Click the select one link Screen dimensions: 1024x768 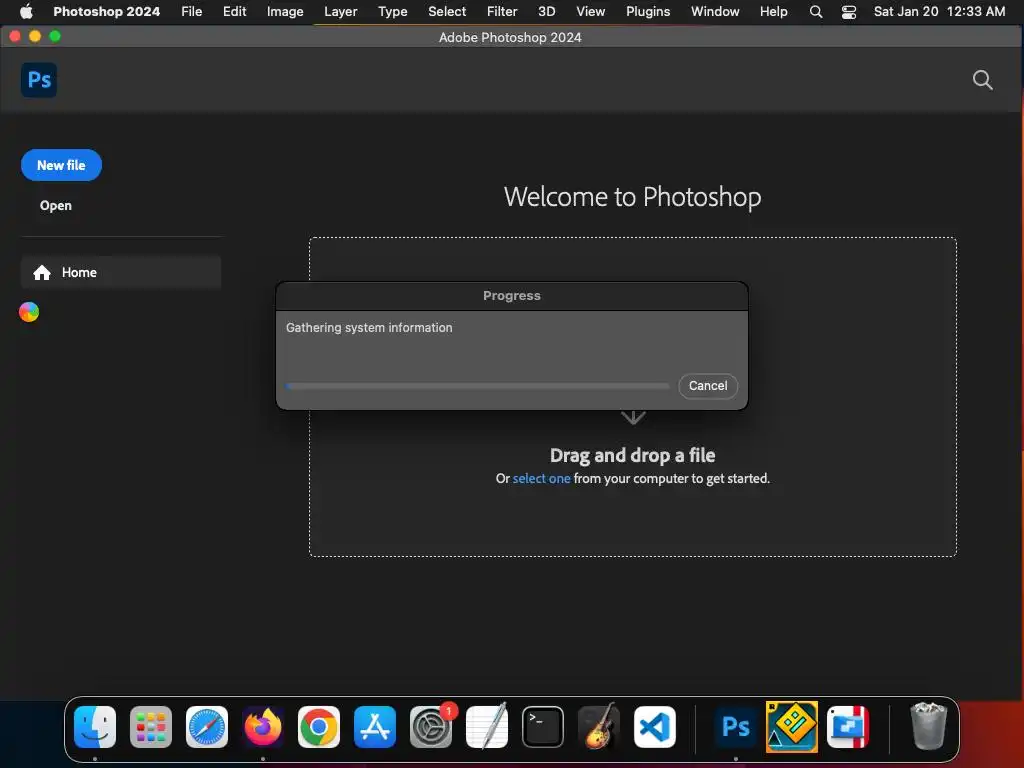541,478
